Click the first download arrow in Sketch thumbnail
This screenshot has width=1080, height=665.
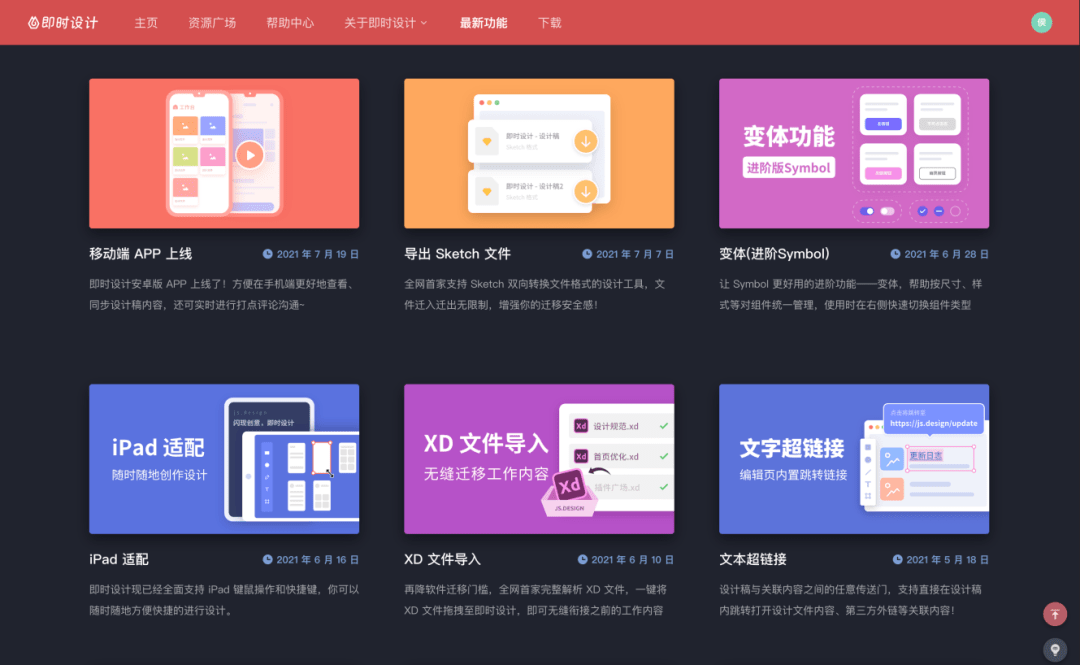585,141
